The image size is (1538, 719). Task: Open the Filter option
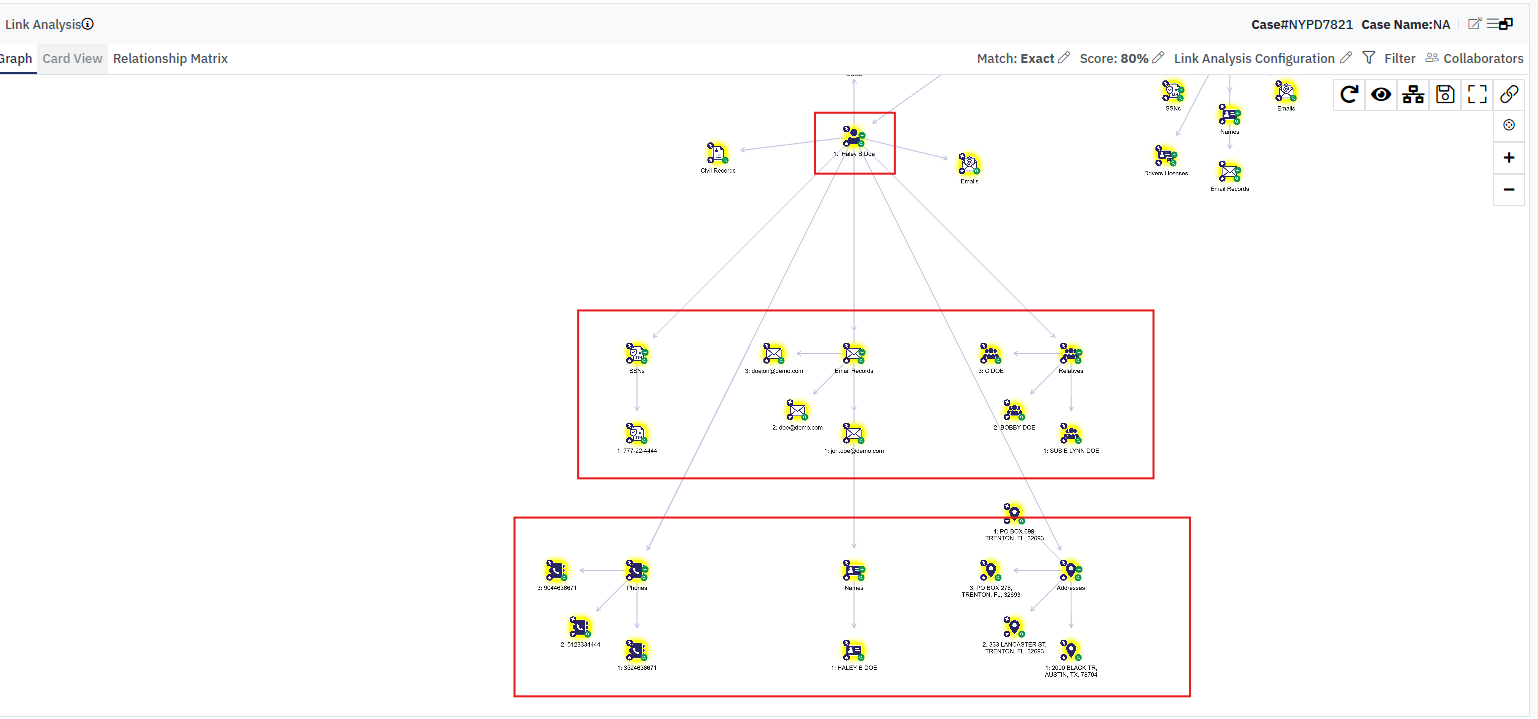click(x=1389, y=58)
